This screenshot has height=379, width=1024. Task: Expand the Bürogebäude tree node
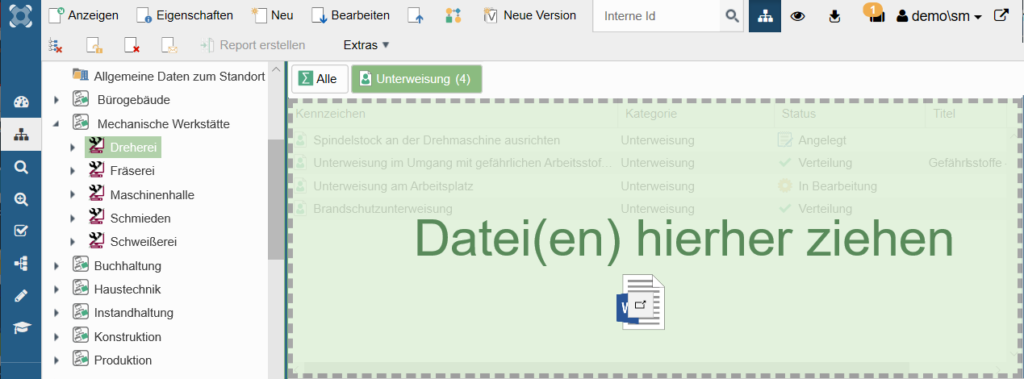tap(56, 100)
